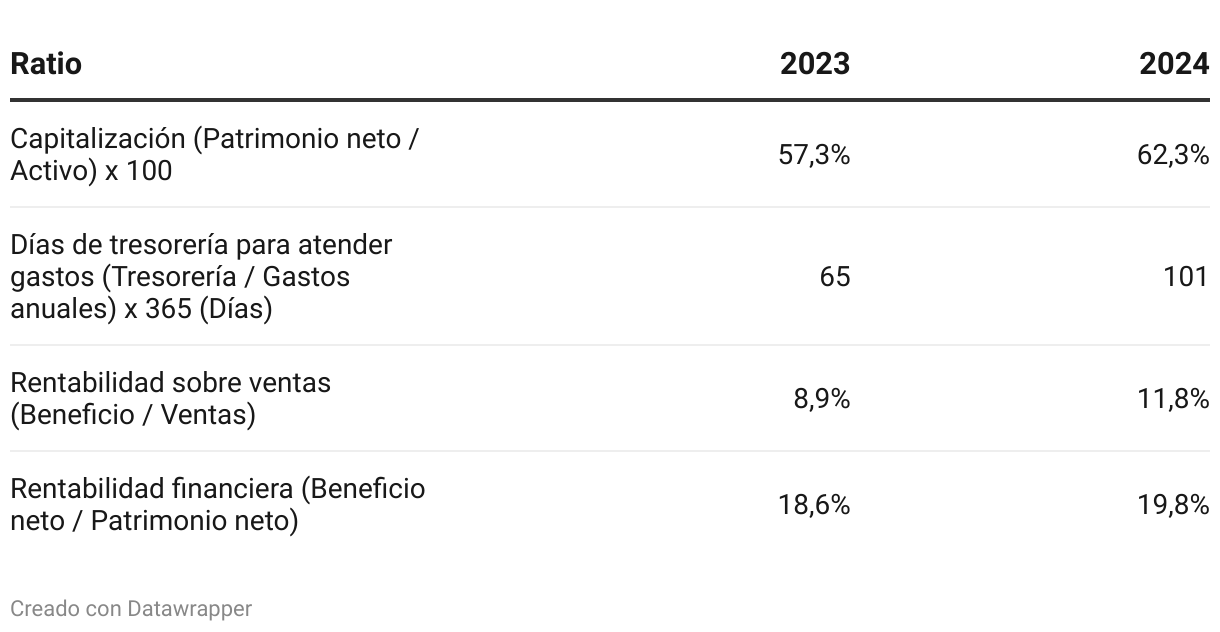Click the text 'Activo) x 100'

point(91,171)
